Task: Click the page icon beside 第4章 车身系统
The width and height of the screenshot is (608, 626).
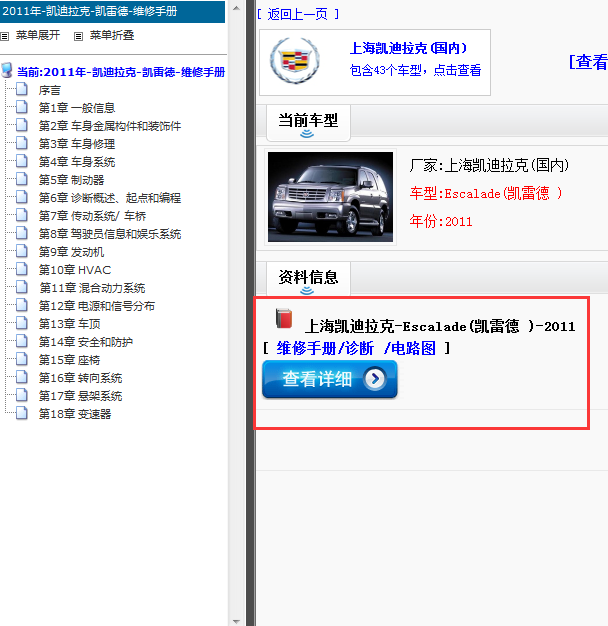Action: click(22, 161)
